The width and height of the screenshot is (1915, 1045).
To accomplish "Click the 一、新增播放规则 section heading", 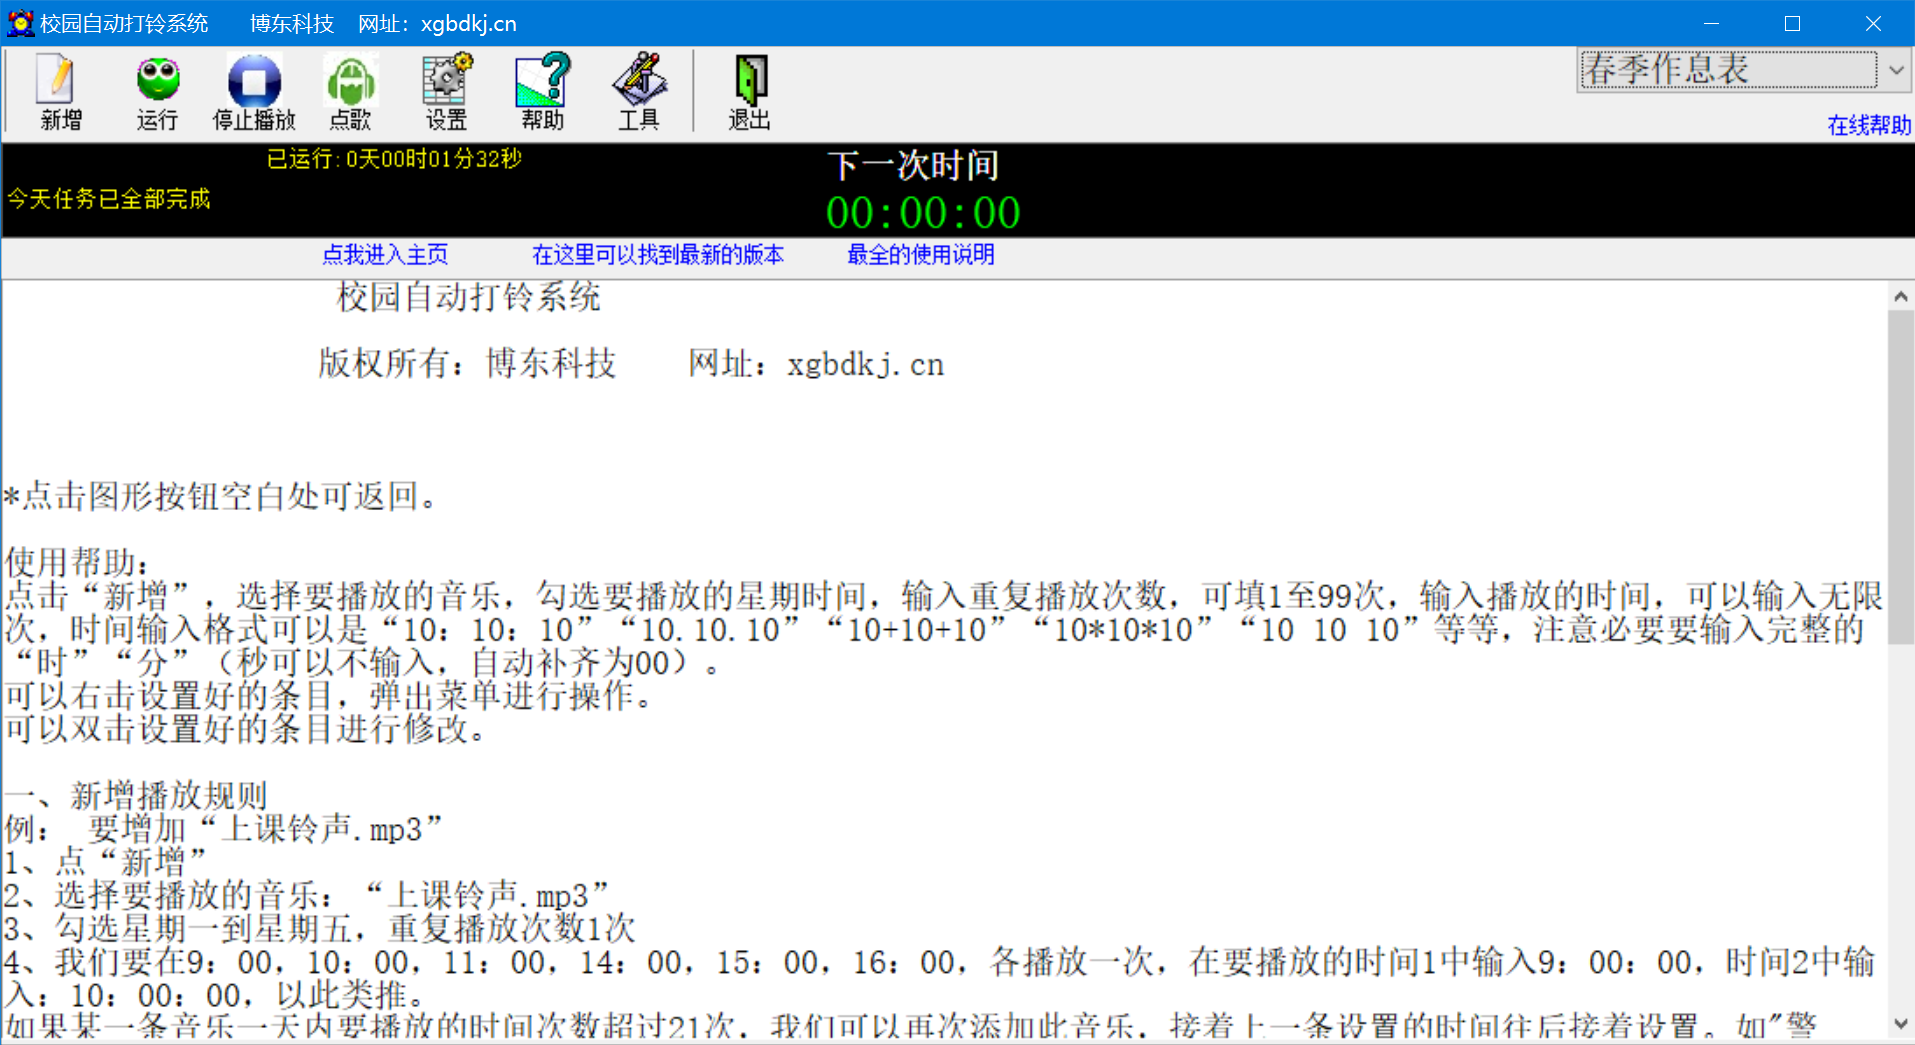I will pos(136,796).
